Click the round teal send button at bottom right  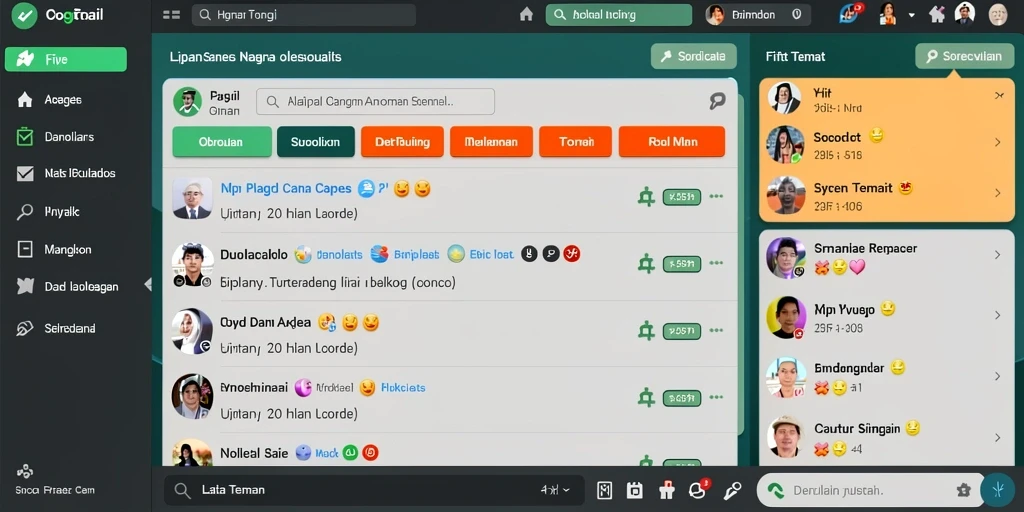pos(997,490)
